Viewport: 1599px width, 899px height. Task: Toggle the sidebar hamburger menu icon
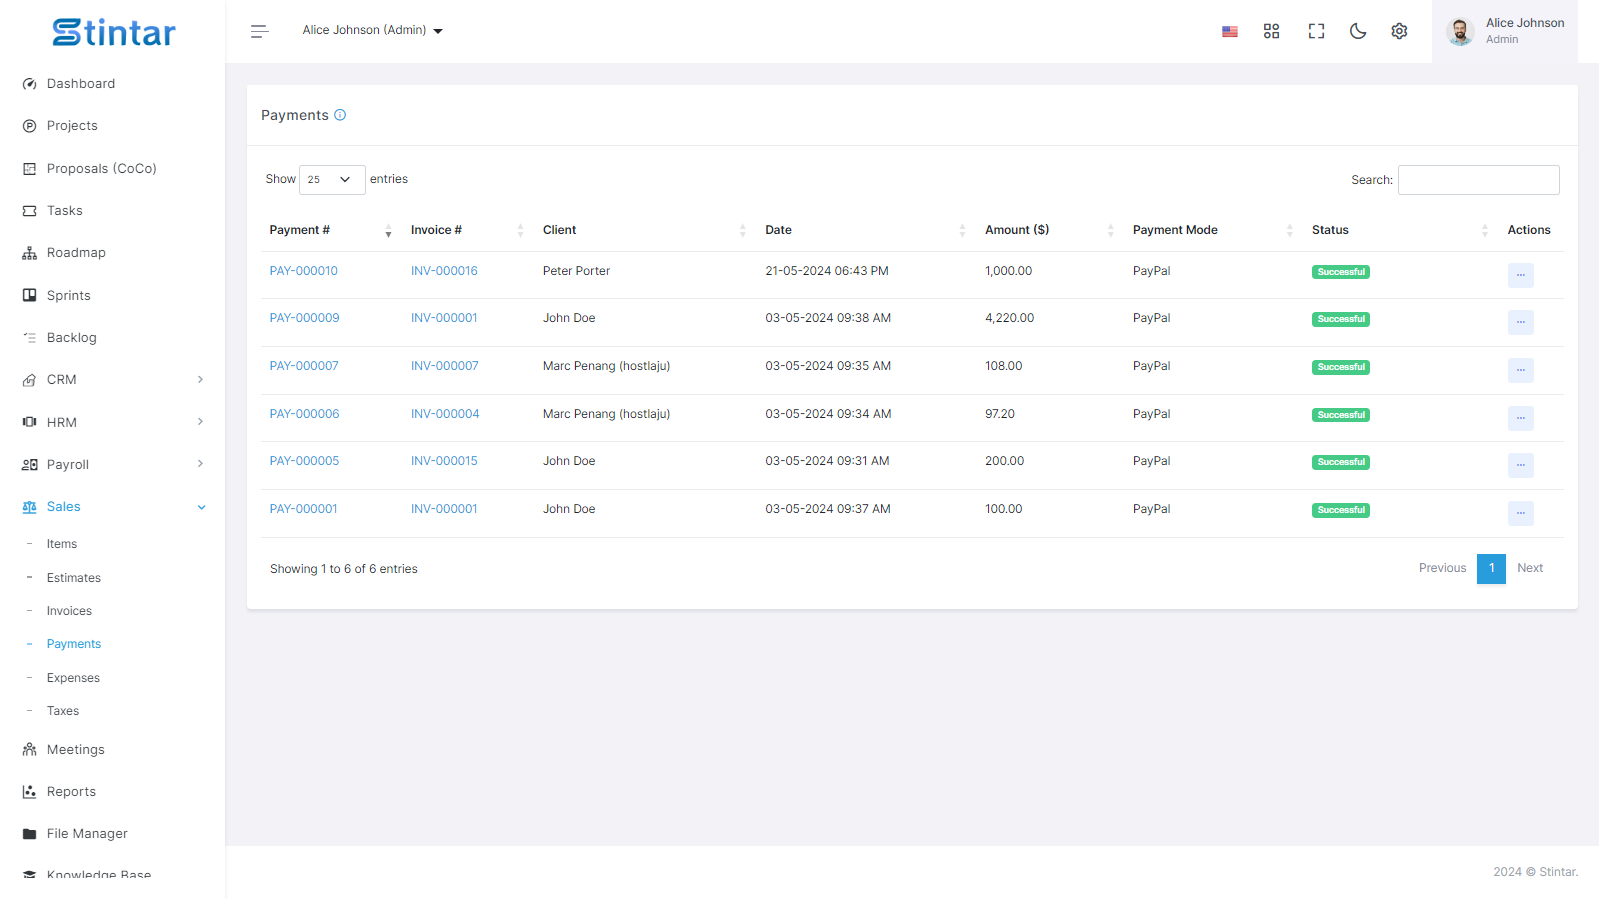click(x=259, y=31)
